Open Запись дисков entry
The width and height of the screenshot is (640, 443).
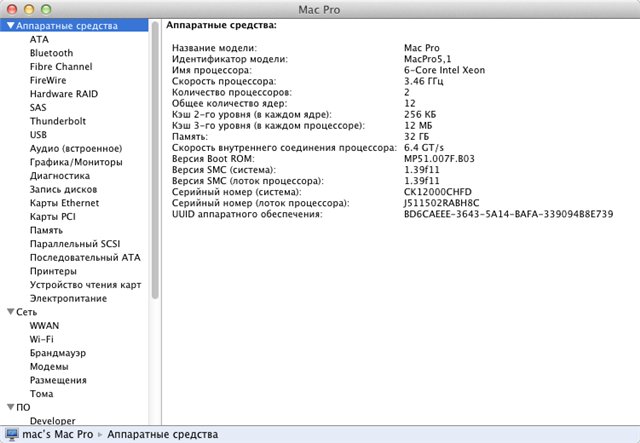tap(63, 189)
